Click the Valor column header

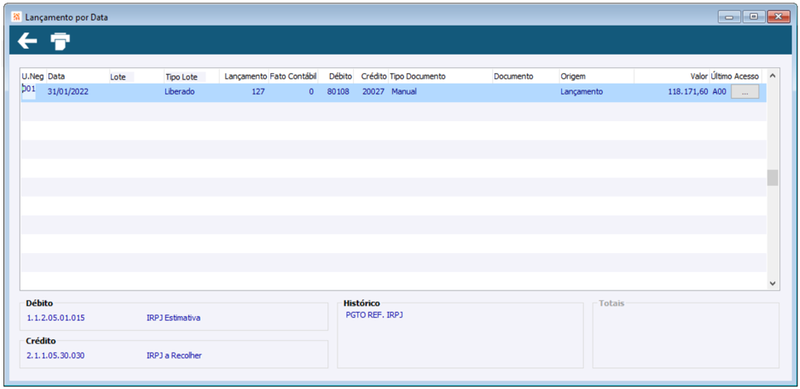(x=699, y=76)
